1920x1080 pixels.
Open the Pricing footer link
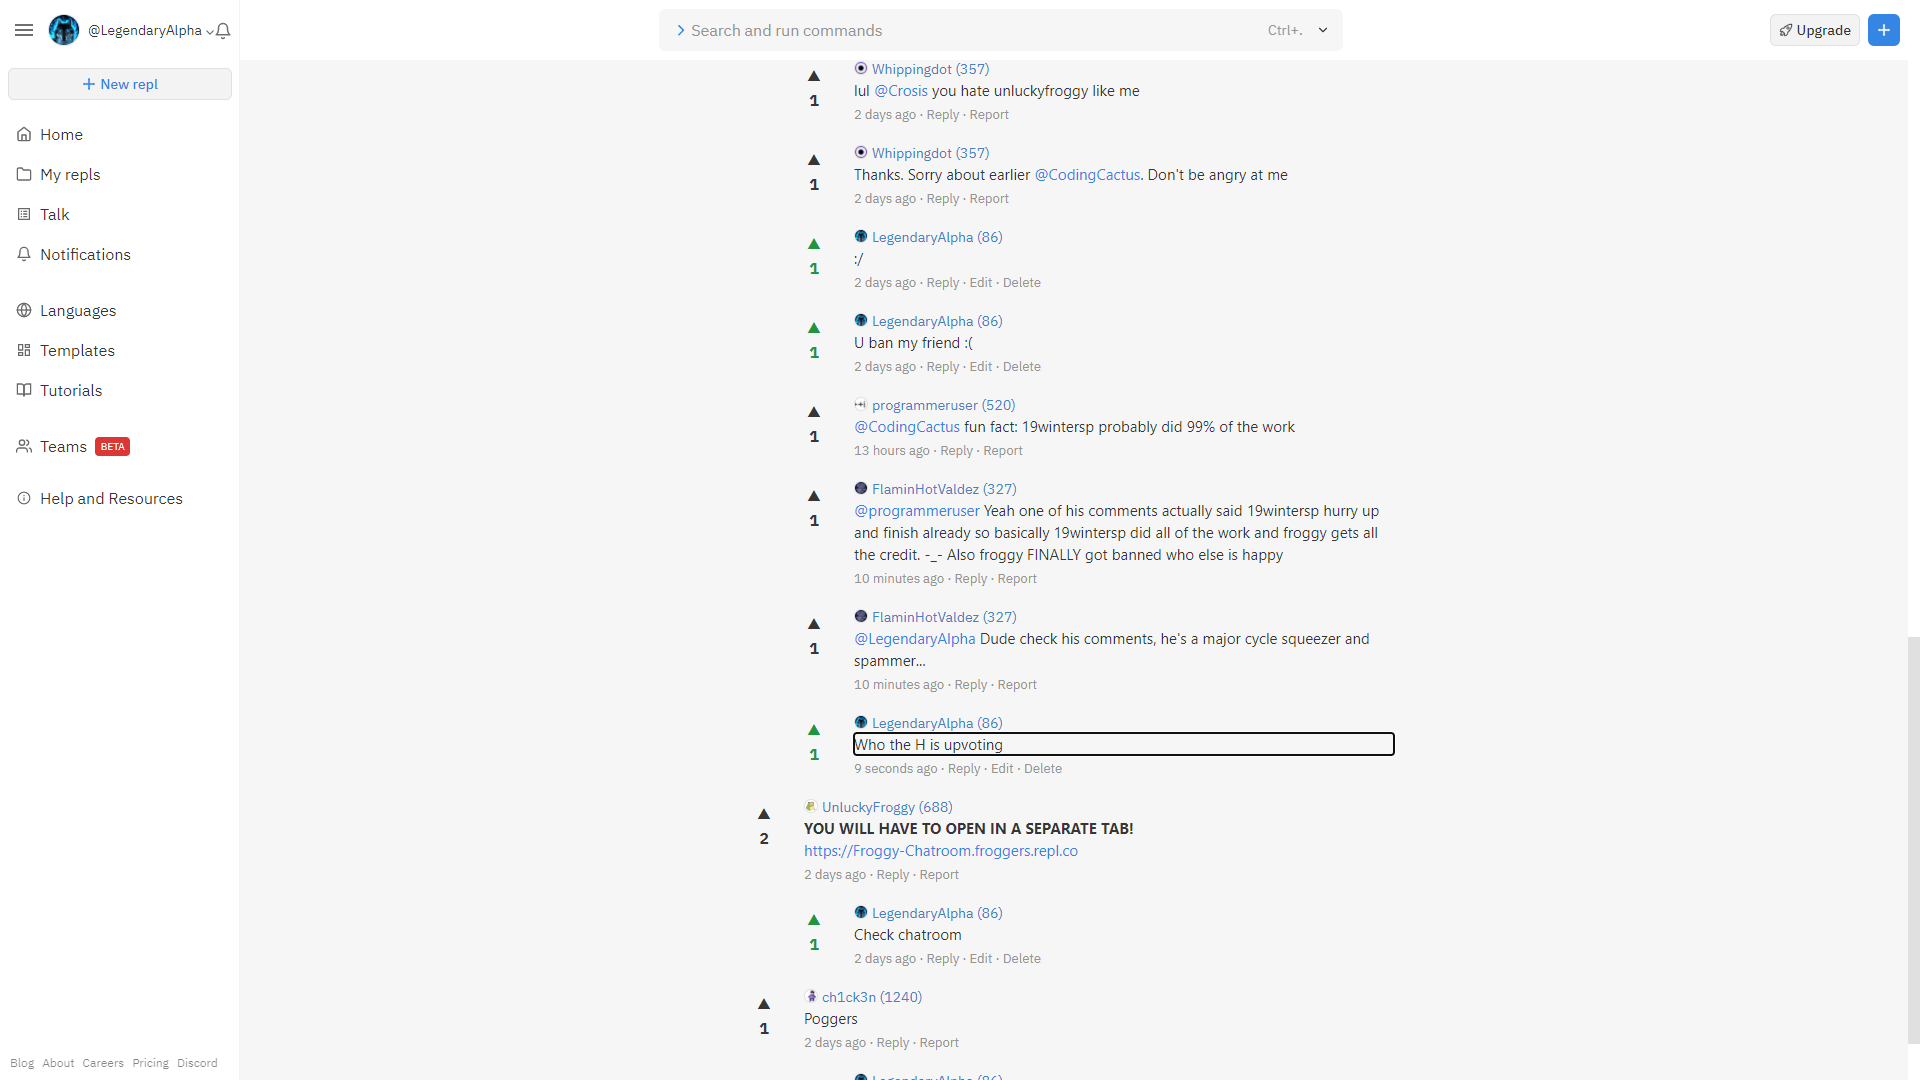(x=150, y=1063)
